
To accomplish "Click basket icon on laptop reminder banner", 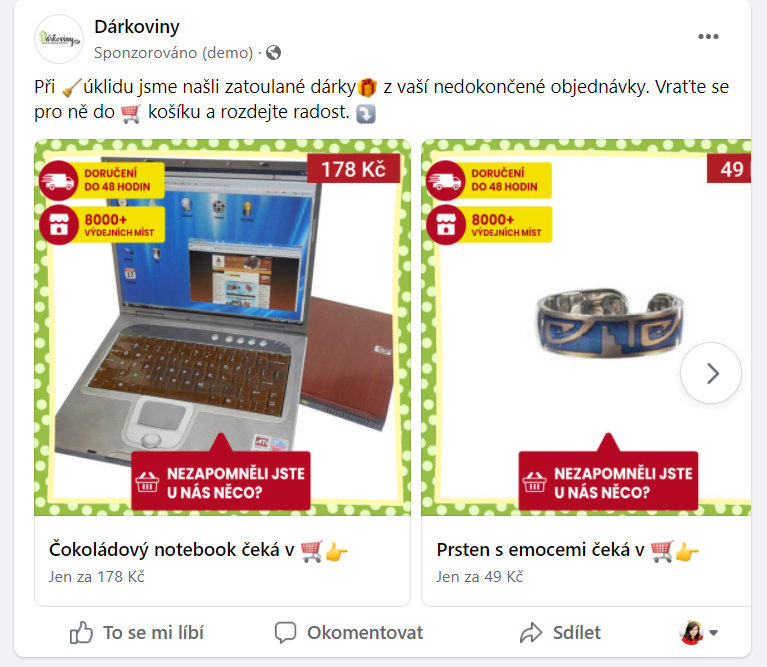I will click(x=147, y=482).
